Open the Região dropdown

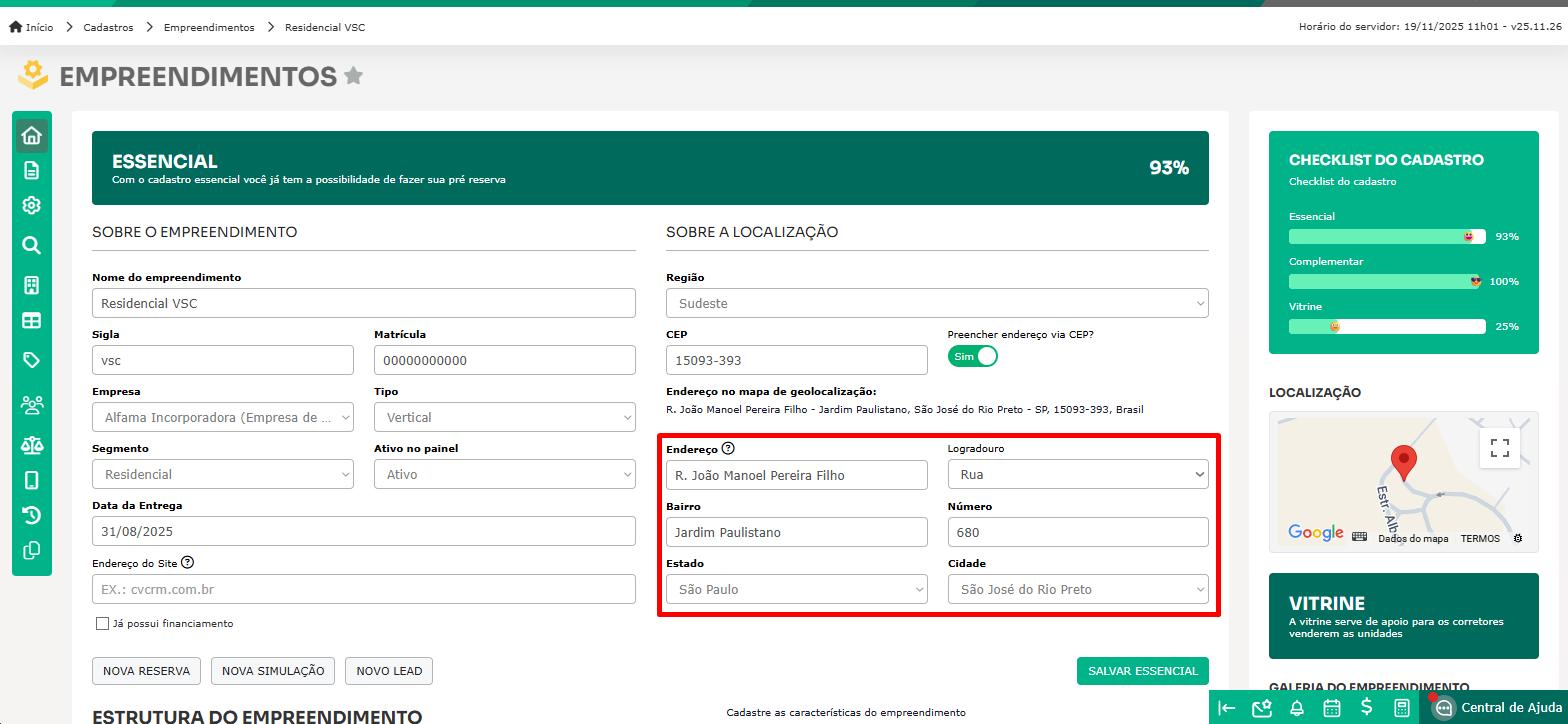coord(937,303)
